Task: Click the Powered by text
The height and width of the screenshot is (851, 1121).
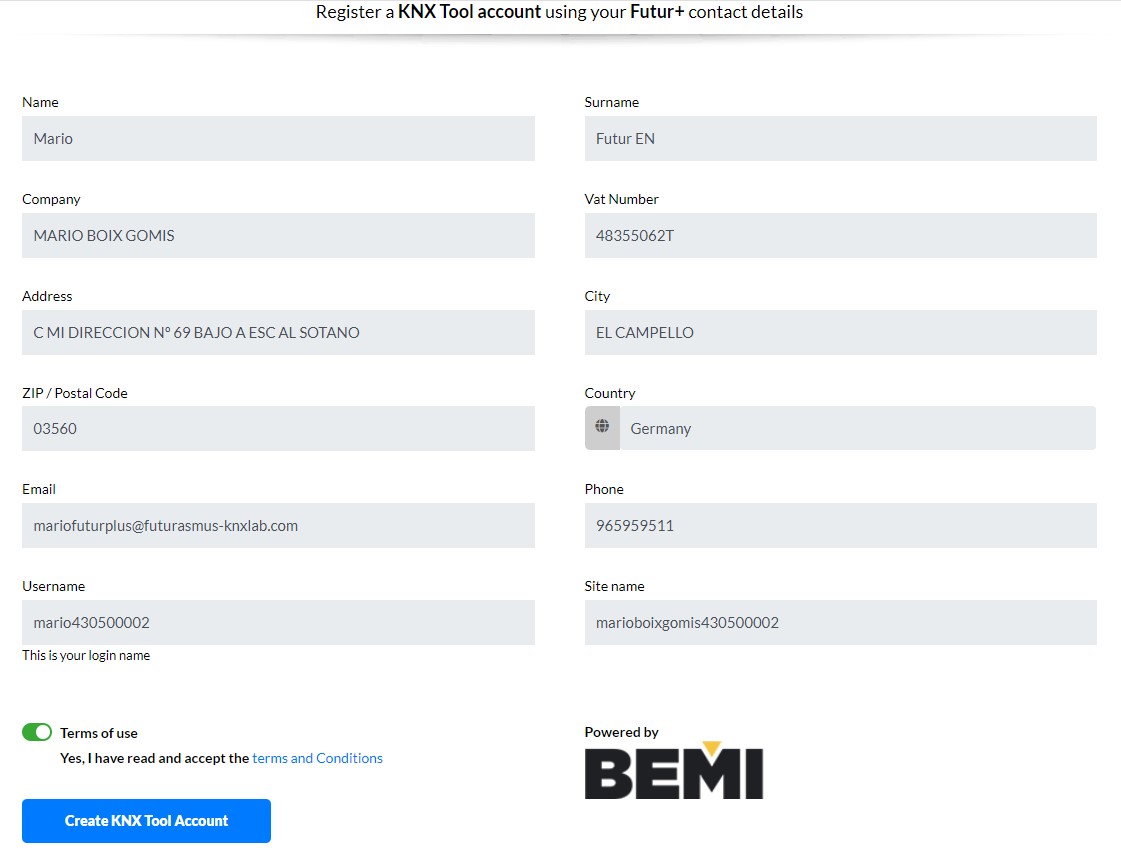Action: [x=621, y=732]
